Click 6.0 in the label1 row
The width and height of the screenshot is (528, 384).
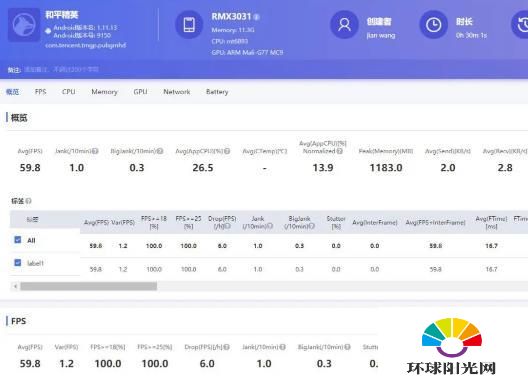pos(222,269)
